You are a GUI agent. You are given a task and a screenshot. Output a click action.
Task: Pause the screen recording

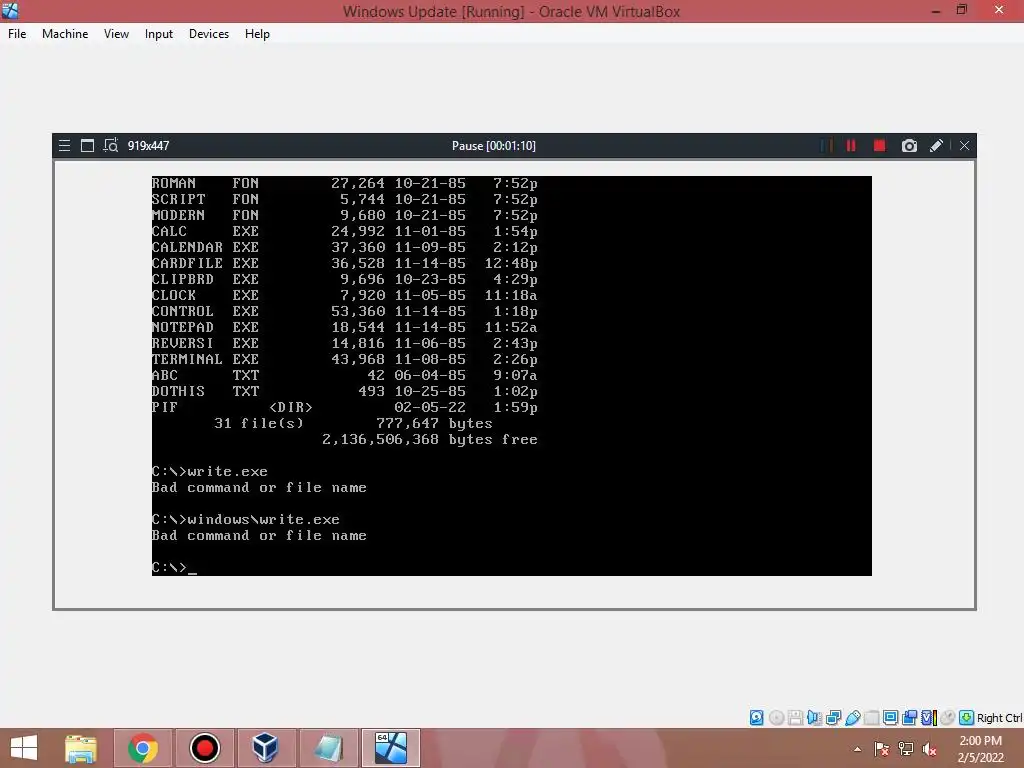[851, 146]
